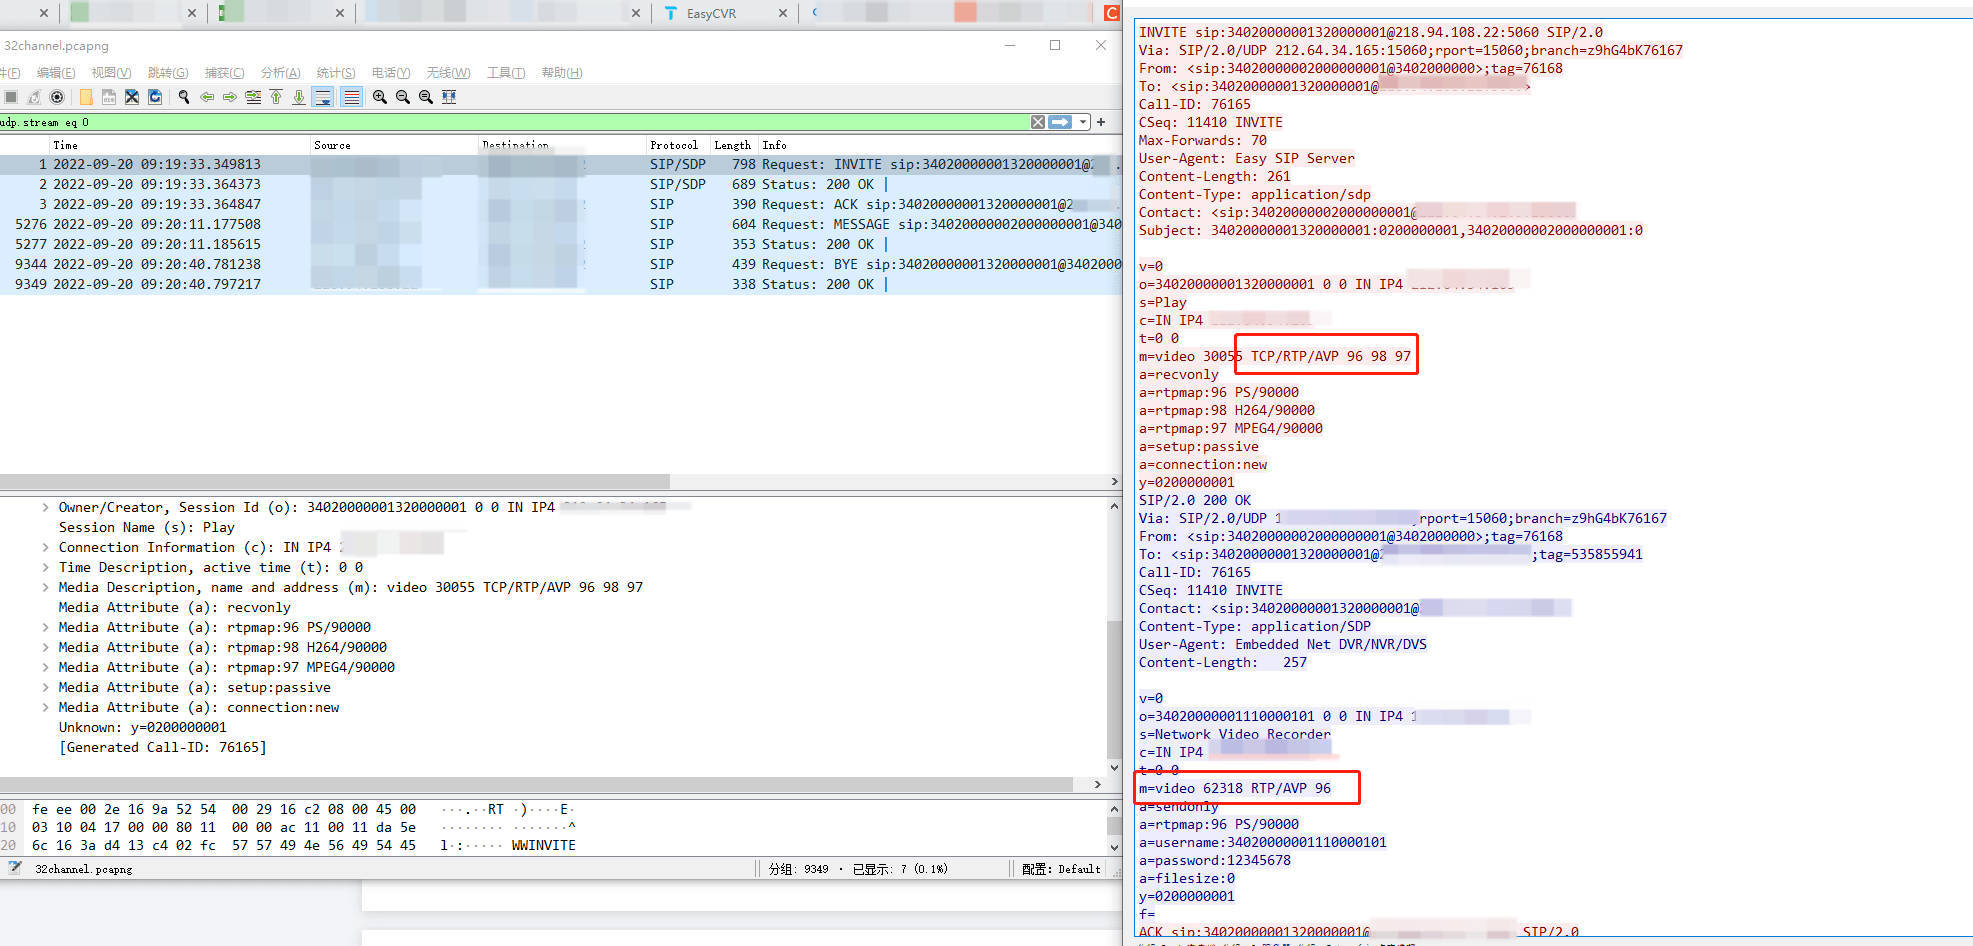Click the zoom in toolbar icon

tap(380, 97)
